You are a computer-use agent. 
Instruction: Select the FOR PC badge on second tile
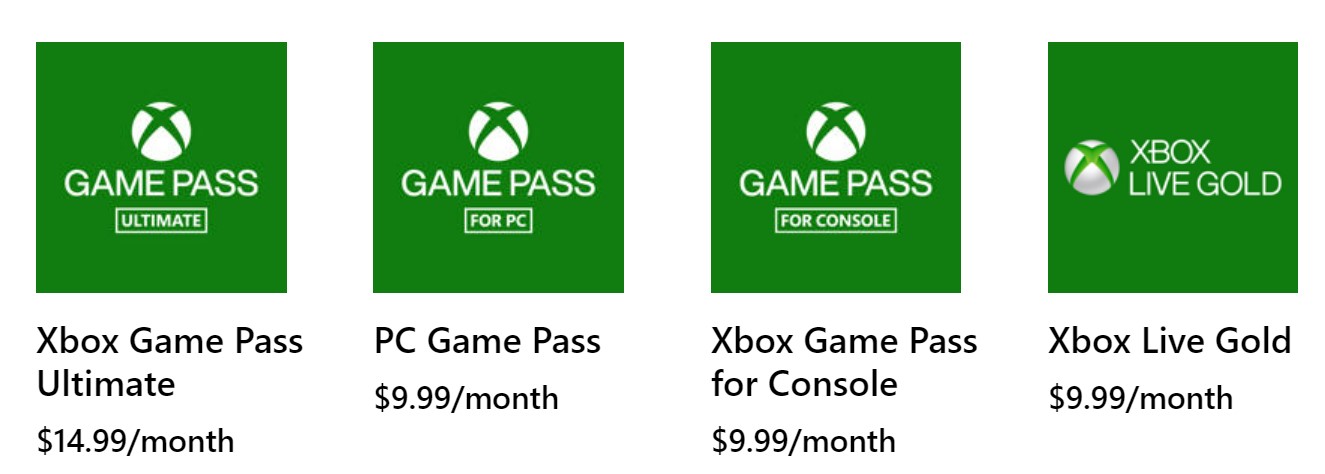498,220
